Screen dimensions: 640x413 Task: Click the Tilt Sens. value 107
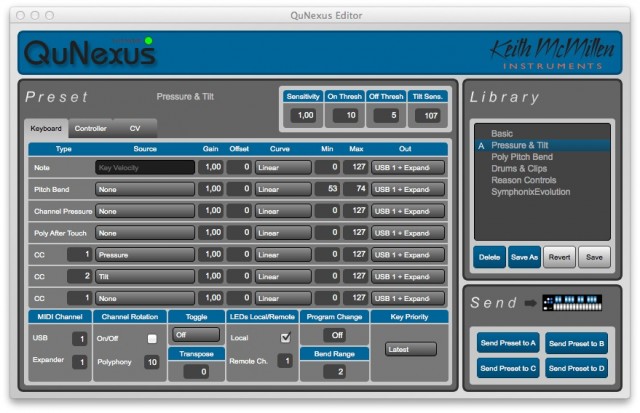428,115
